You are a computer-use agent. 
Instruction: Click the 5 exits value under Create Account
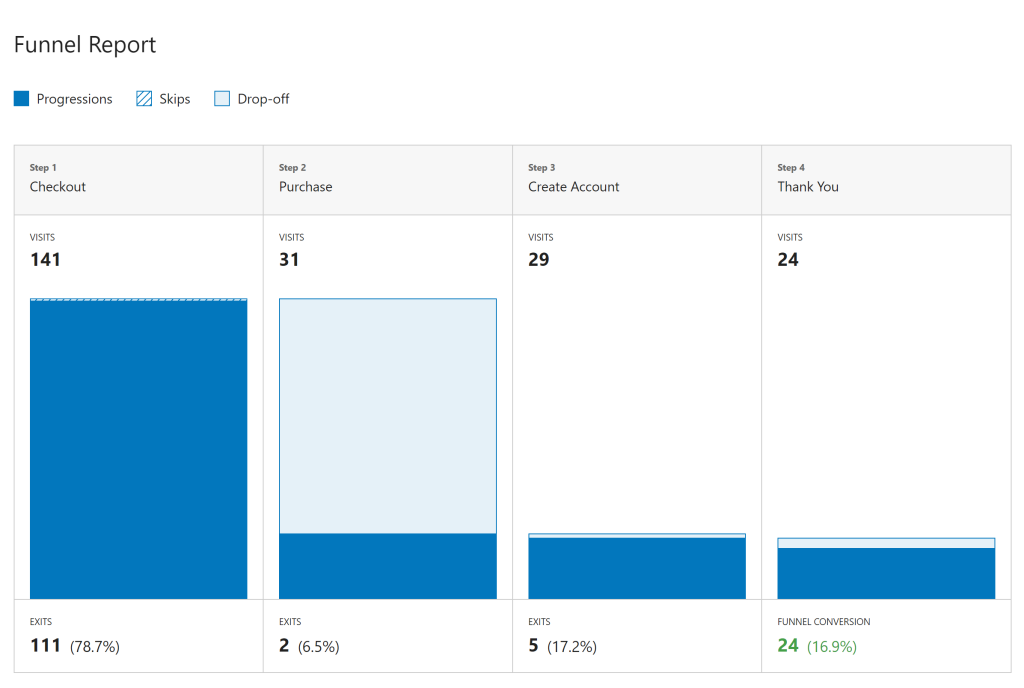tap(534, 646)
